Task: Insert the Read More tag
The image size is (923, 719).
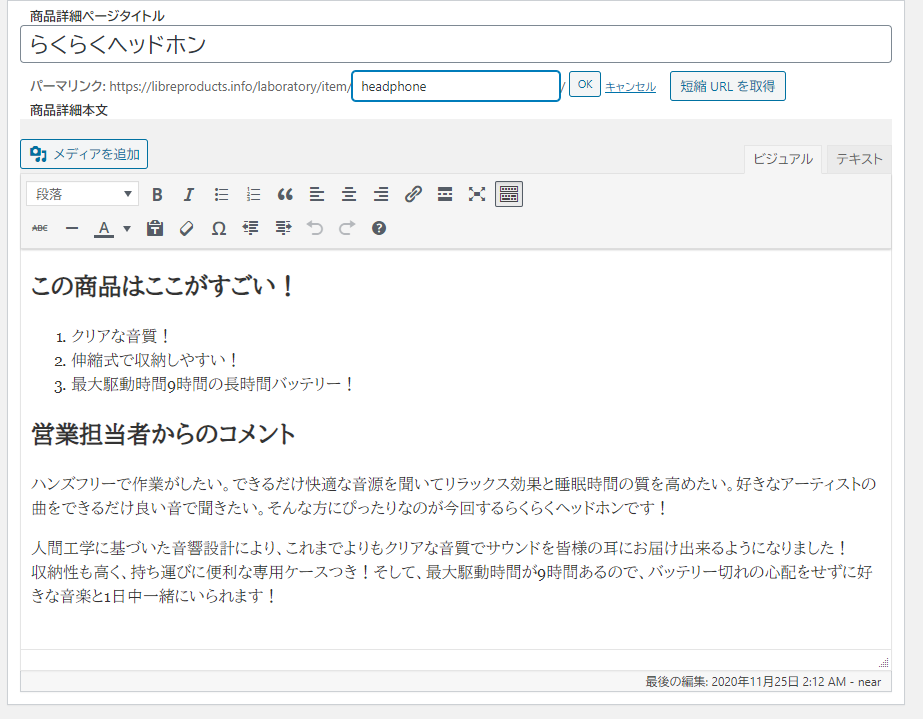Action: pyautogui.click(x=445, y=194)
